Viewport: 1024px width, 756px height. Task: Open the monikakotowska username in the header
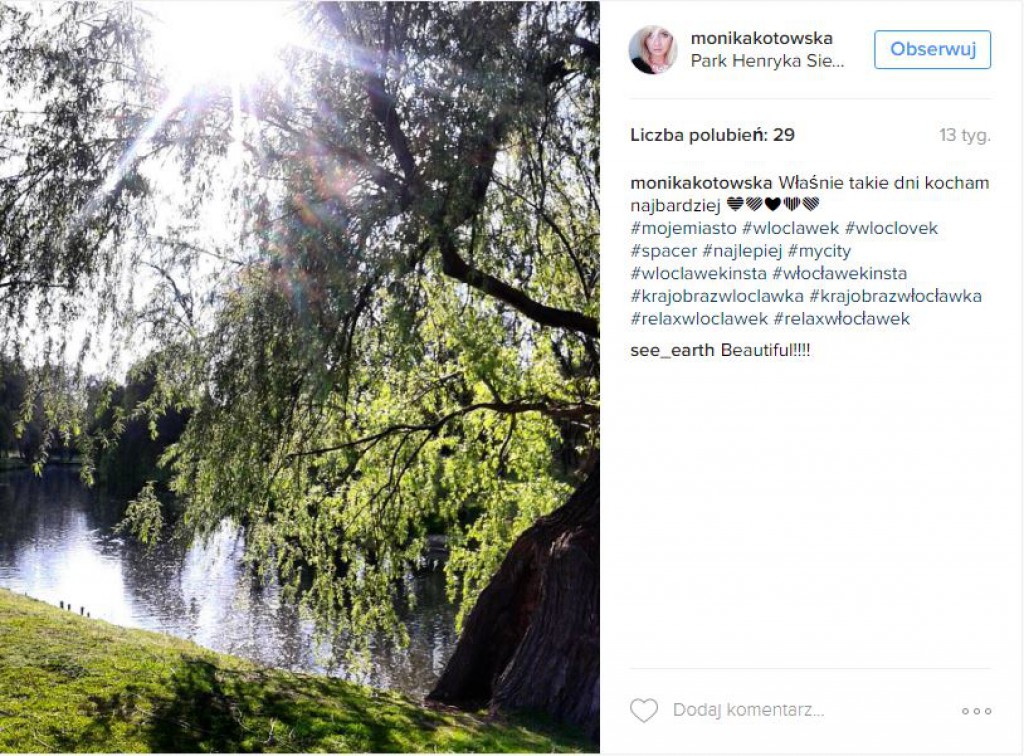tap(761, 39)
